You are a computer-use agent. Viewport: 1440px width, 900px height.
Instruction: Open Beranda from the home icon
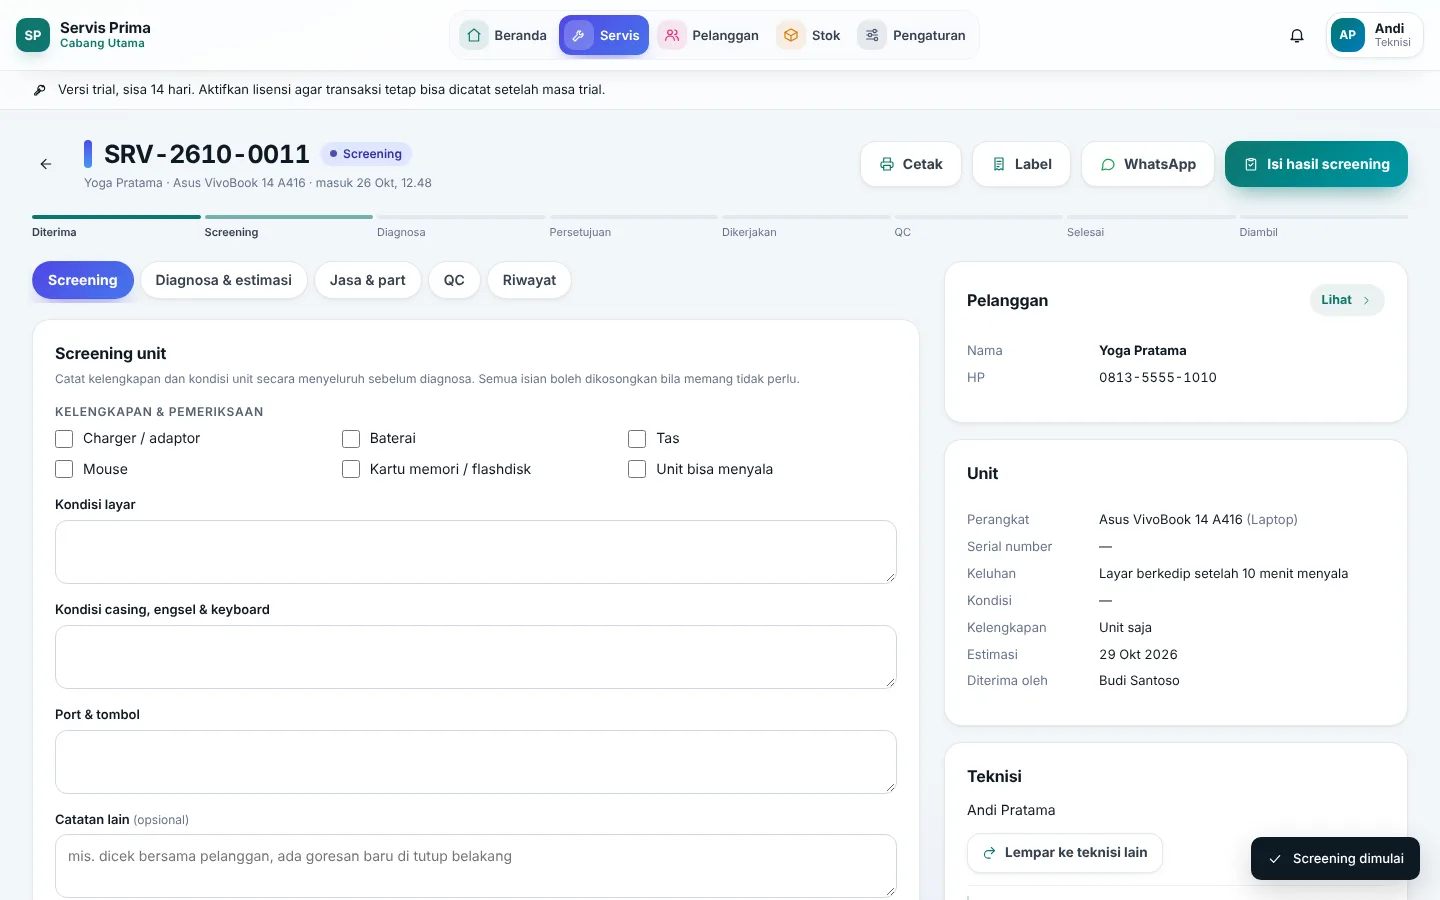click(474, 35)
